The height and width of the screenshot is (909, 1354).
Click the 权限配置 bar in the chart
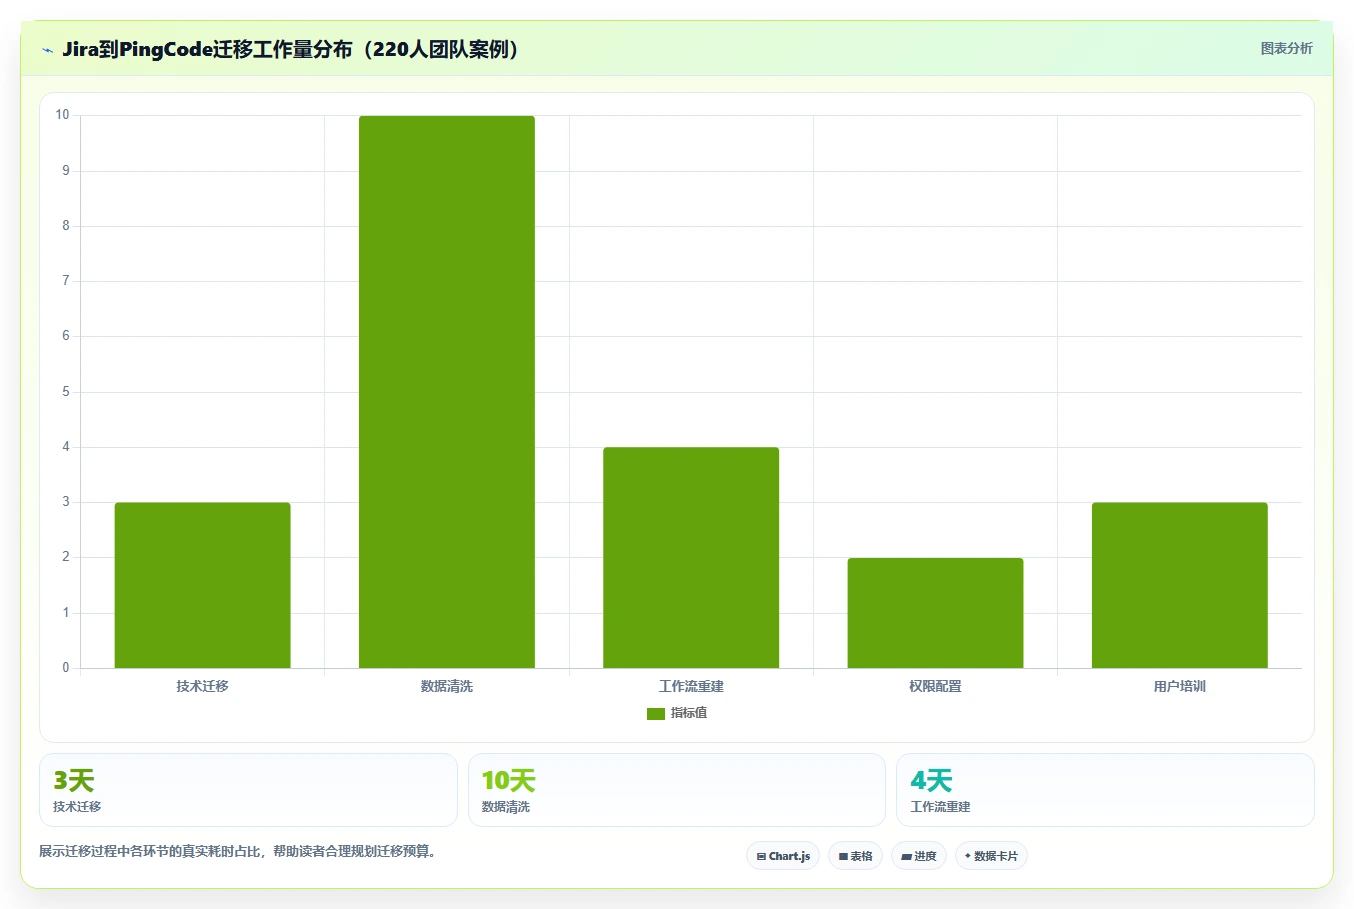click(935, 613)
